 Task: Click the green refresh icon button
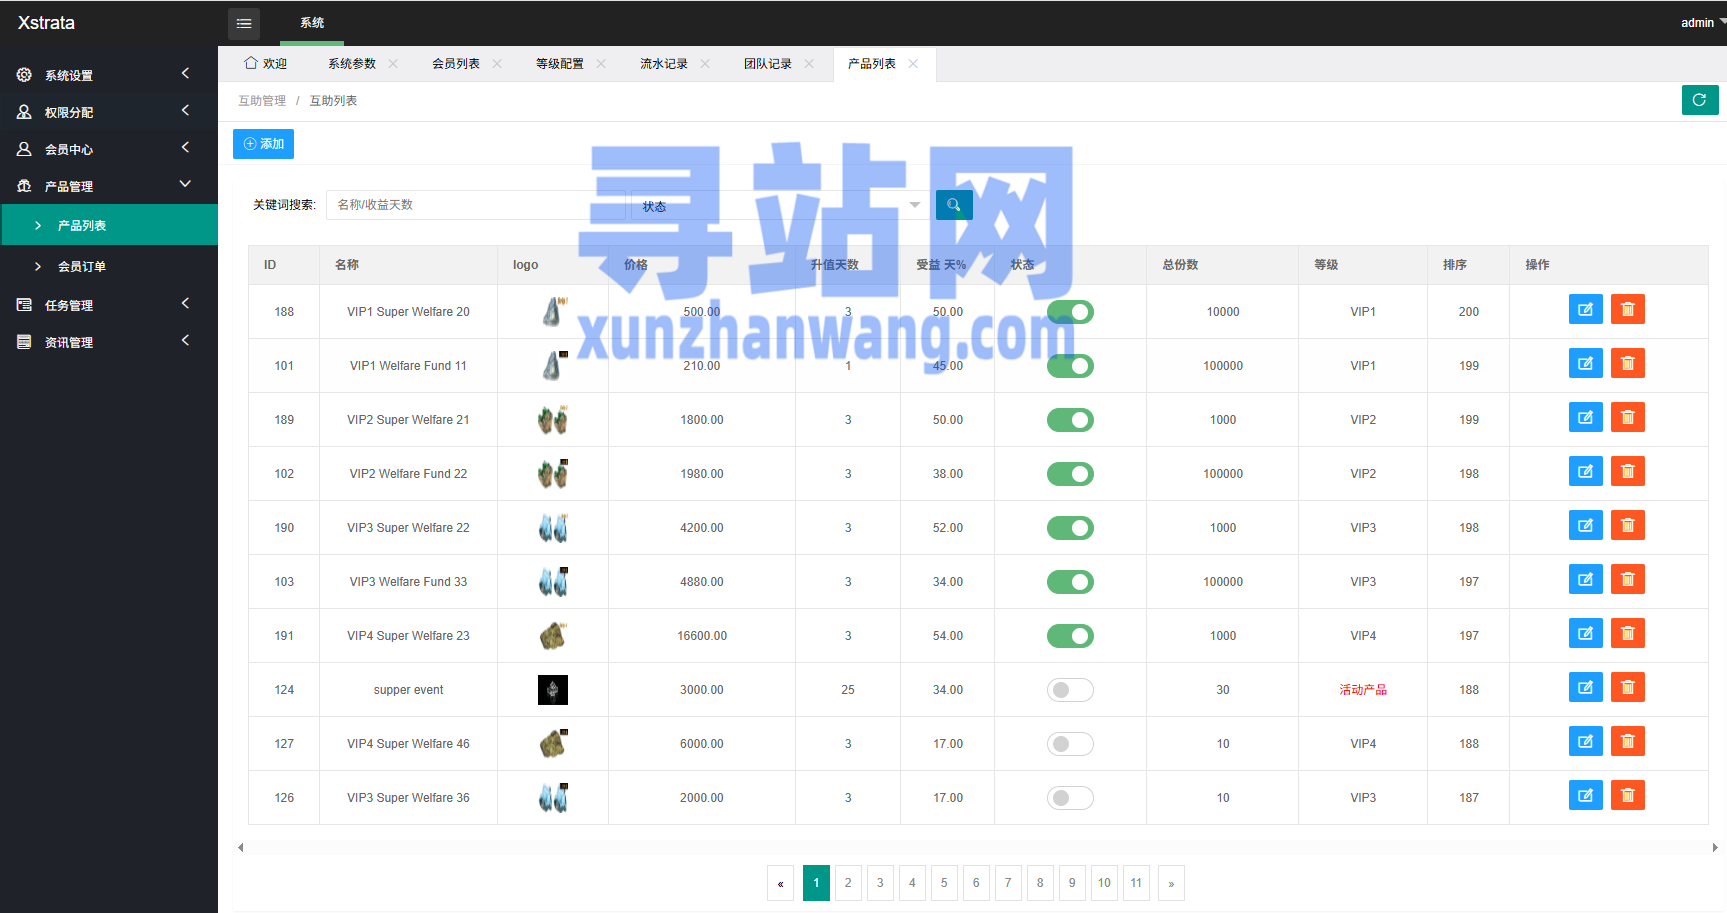click(x=1699, y=100)
